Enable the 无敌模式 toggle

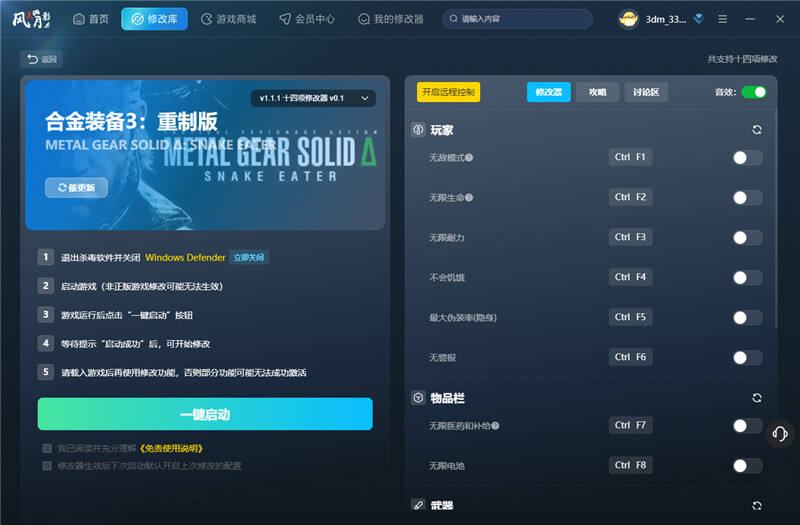coord(747,158)
